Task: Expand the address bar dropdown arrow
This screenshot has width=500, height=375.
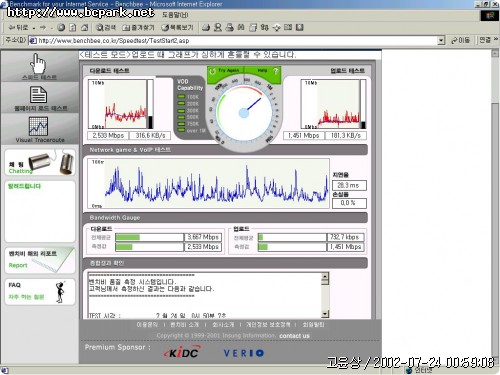Action: click(441, 41)
